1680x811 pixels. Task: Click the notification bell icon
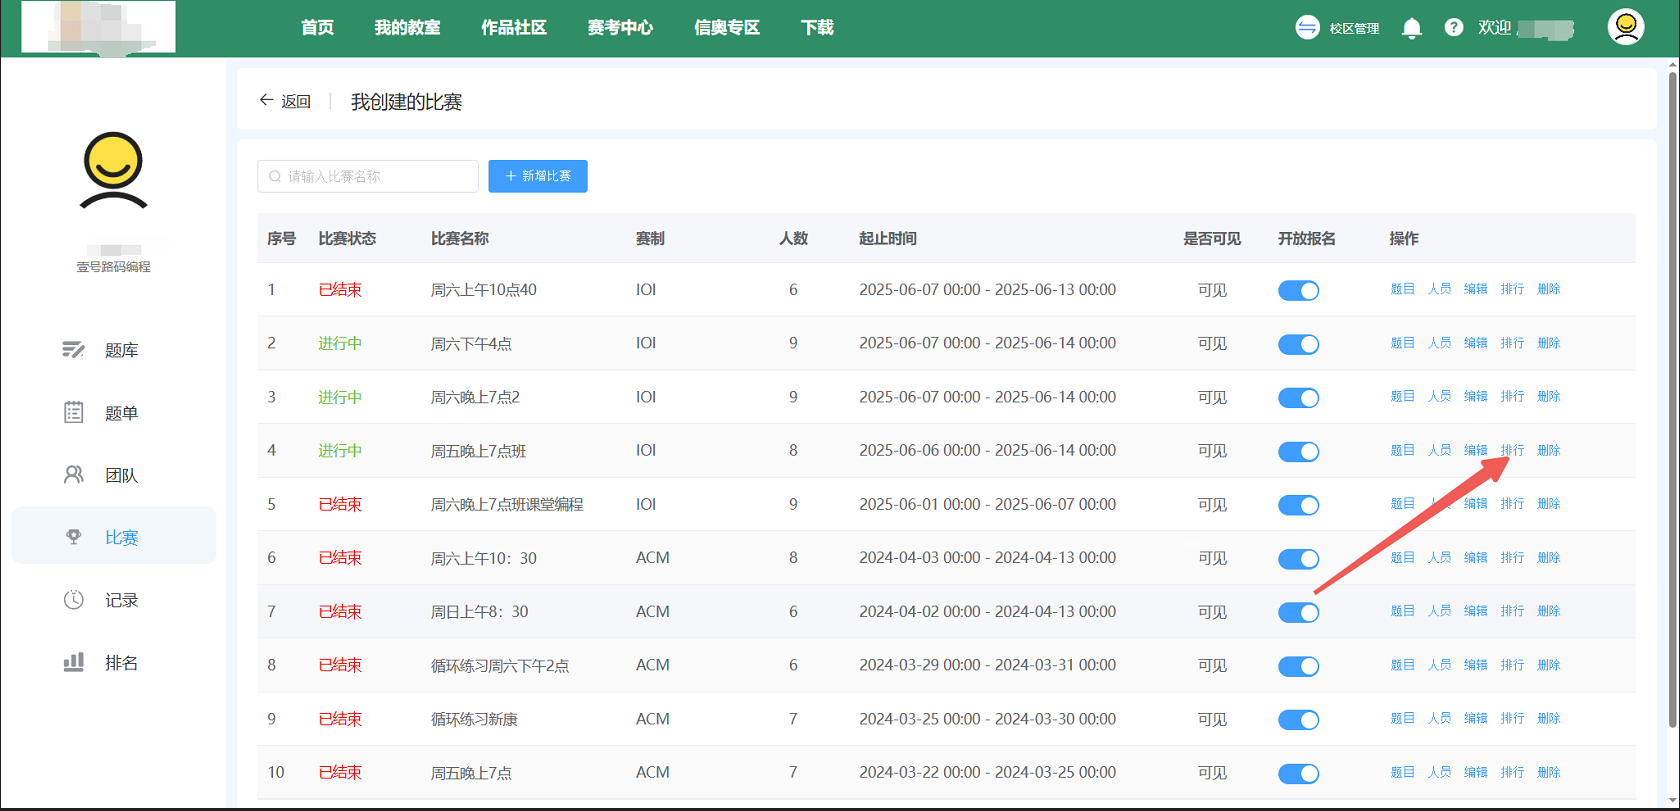click(x=1411, y=28)
